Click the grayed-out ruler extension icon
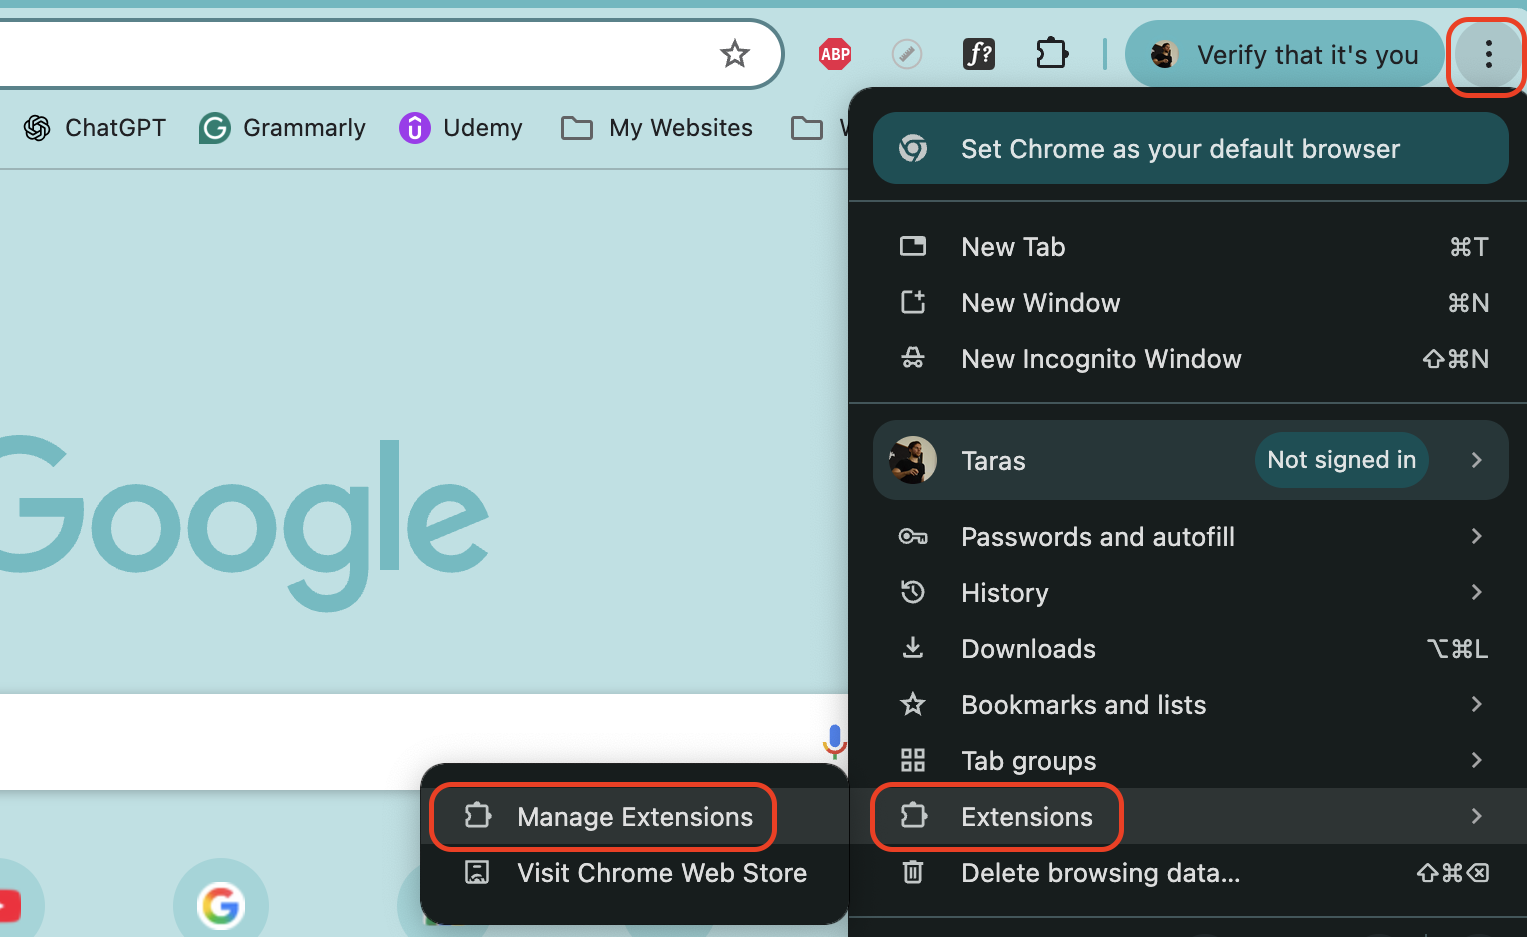1527x937 pixels. click(x=907, y=54)
